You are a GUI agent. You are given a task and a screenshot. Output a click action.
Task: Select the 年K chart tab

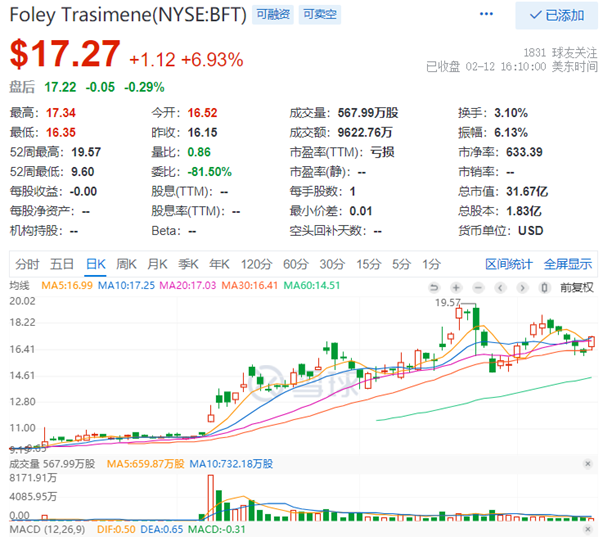(x=219, y=264)
